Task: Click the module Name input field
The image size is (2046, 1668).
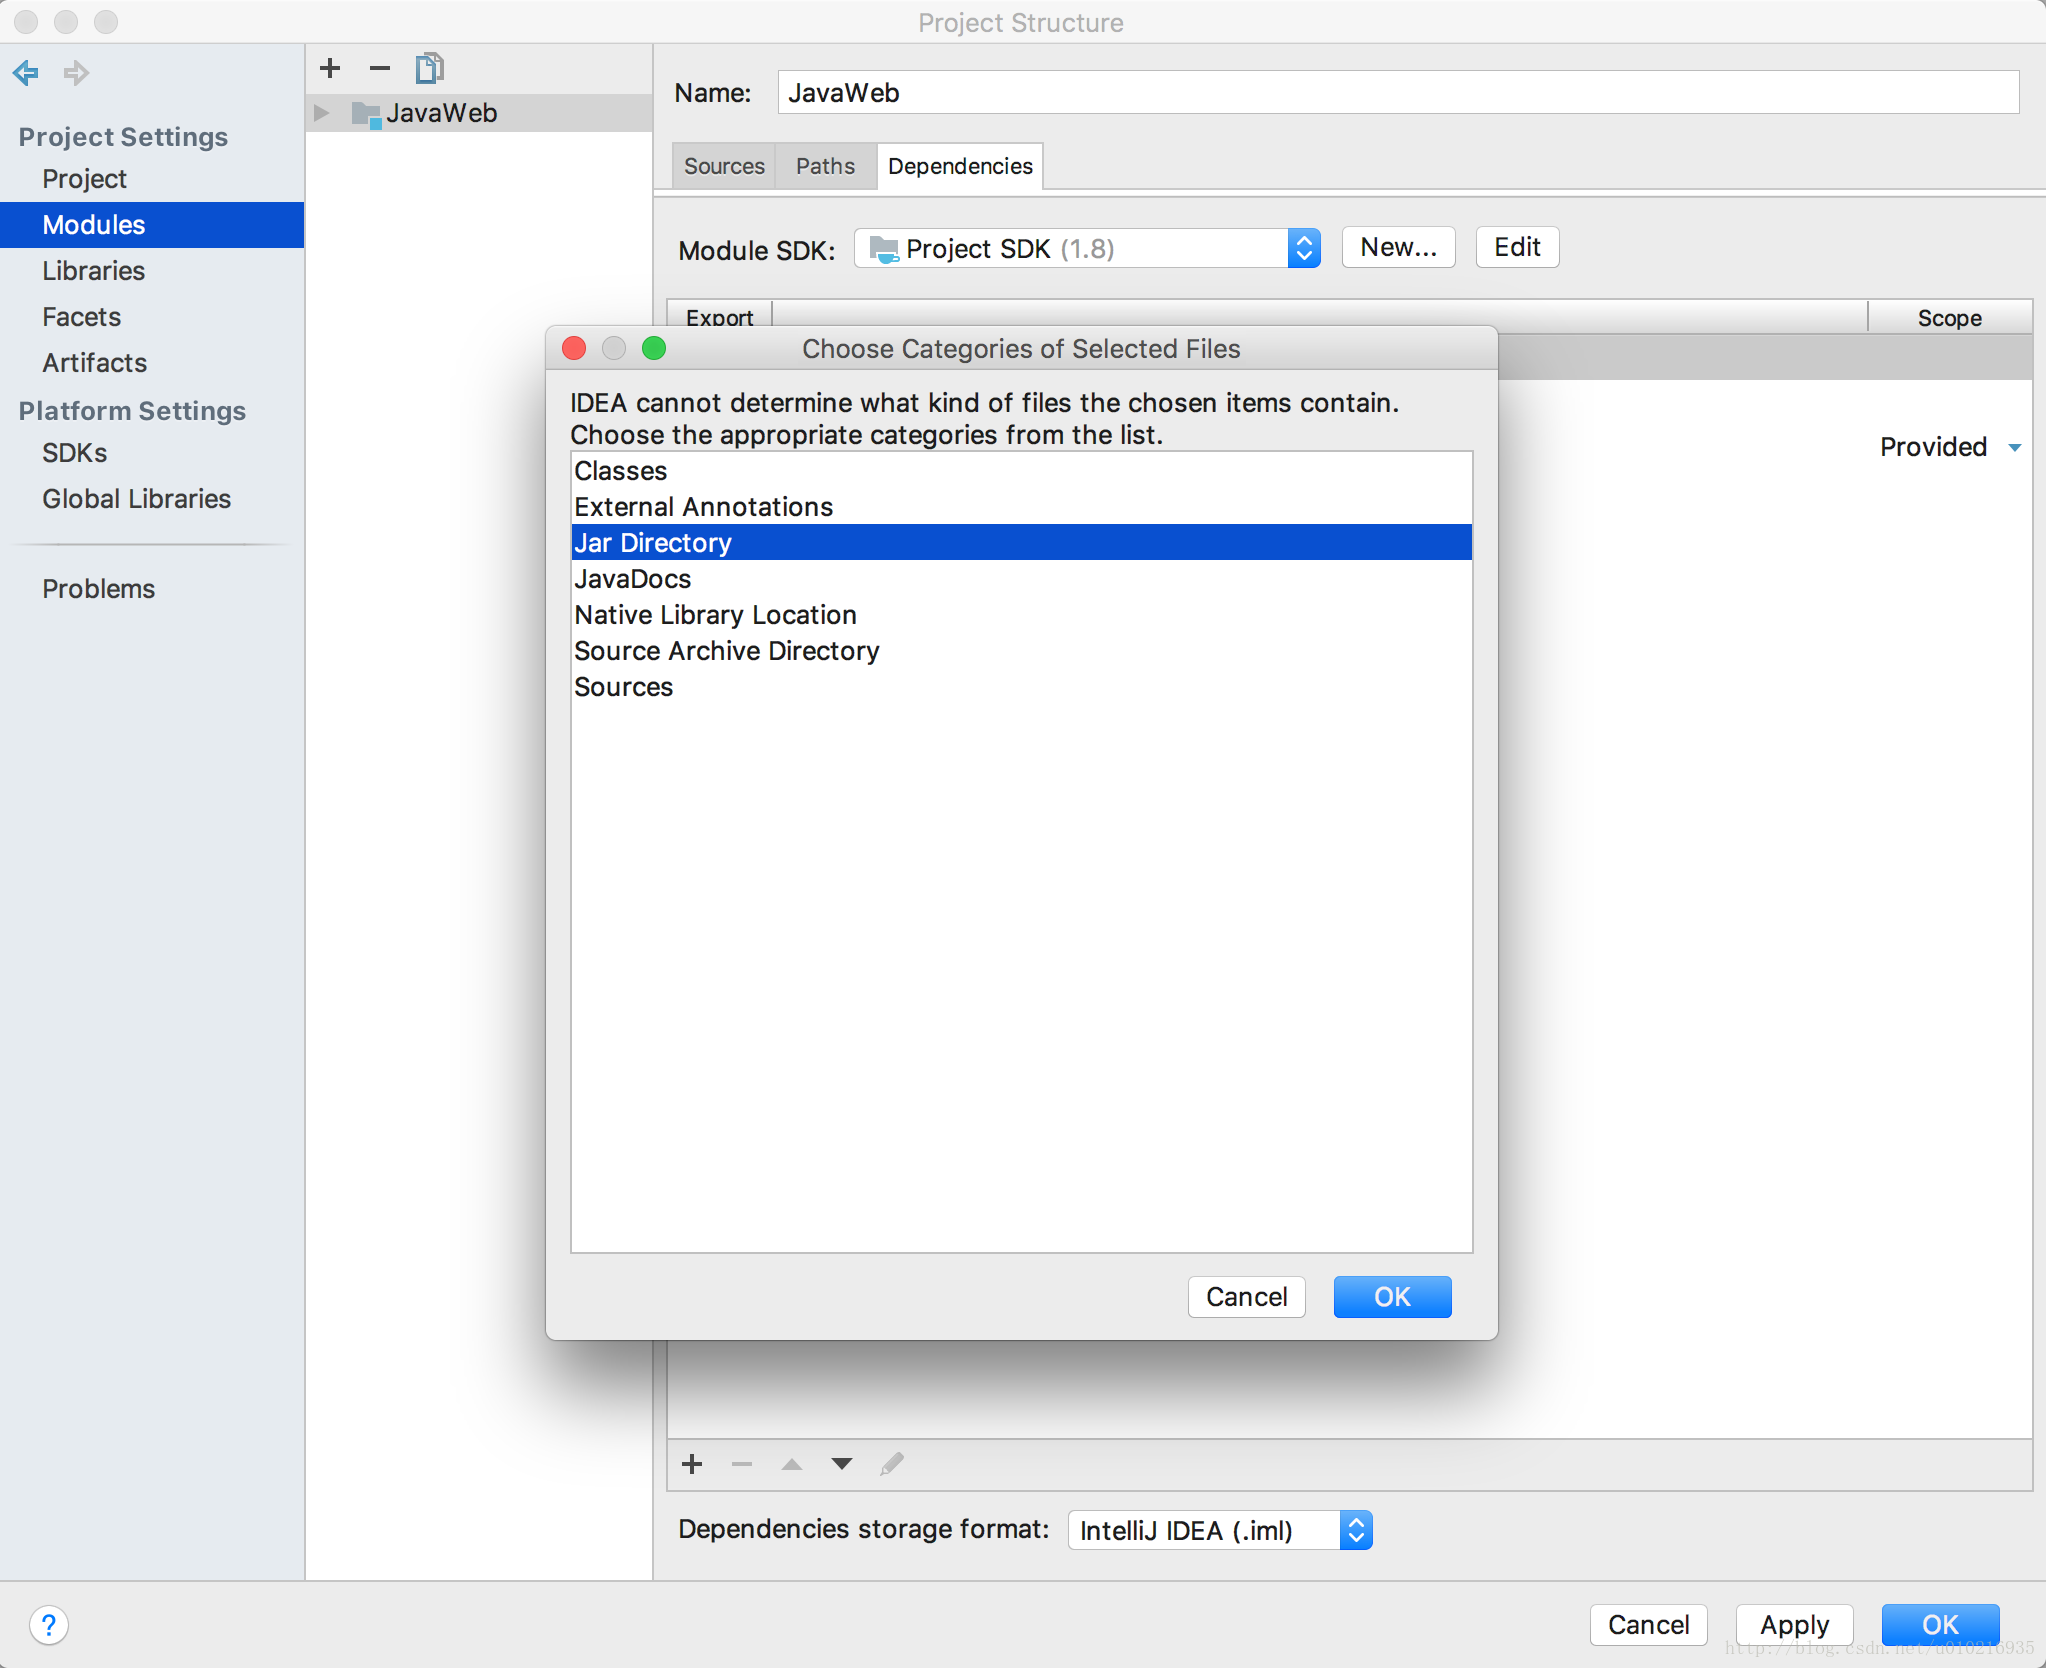Action: tap(1398, 93)
